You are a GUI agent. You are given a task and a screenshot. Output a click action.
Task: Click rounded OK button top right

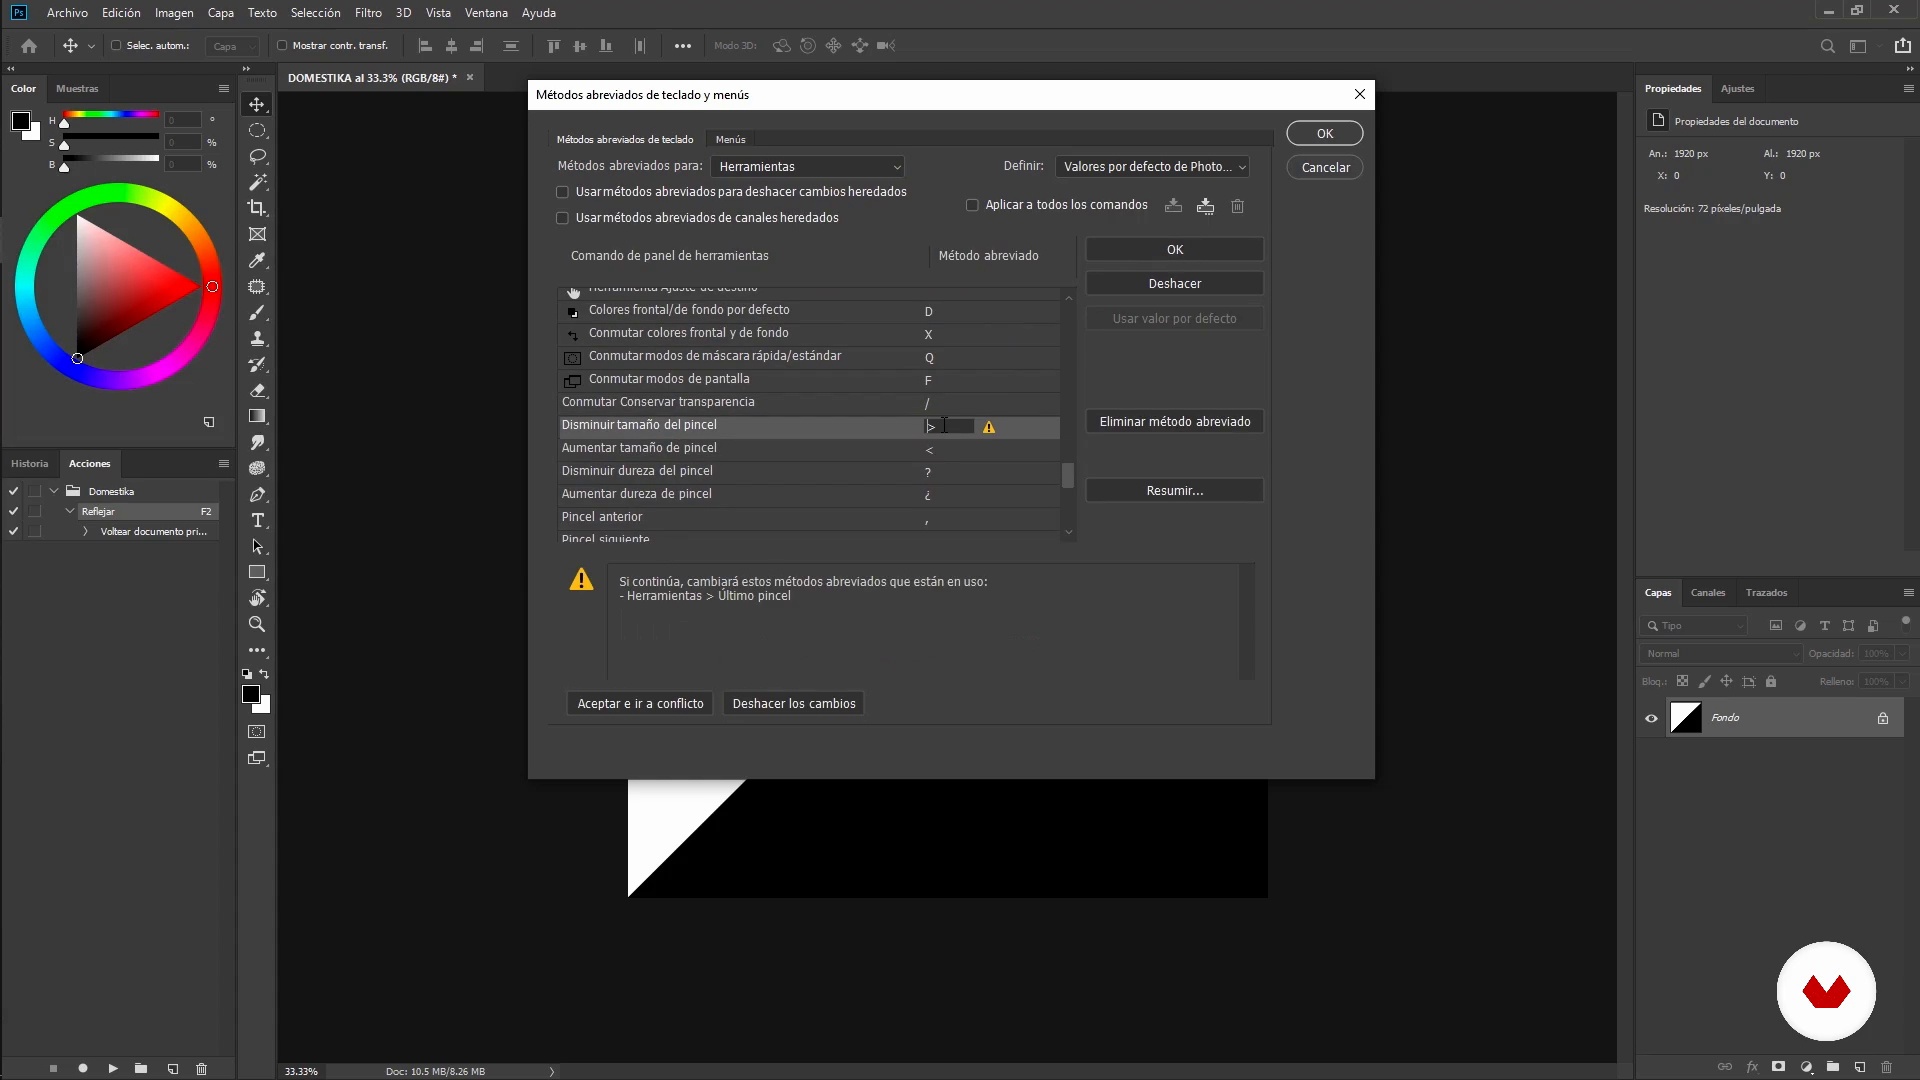pos(1325,134)
